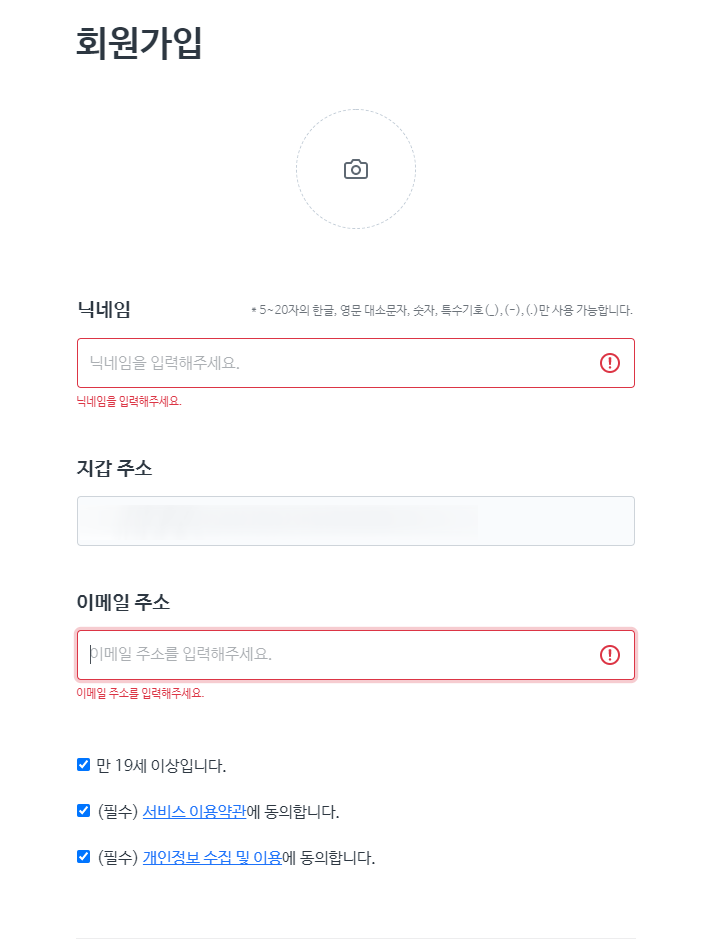Click the alert icon in the nickname field
The width and height of the screenshot is (710, 939).
tap(612, 362)
